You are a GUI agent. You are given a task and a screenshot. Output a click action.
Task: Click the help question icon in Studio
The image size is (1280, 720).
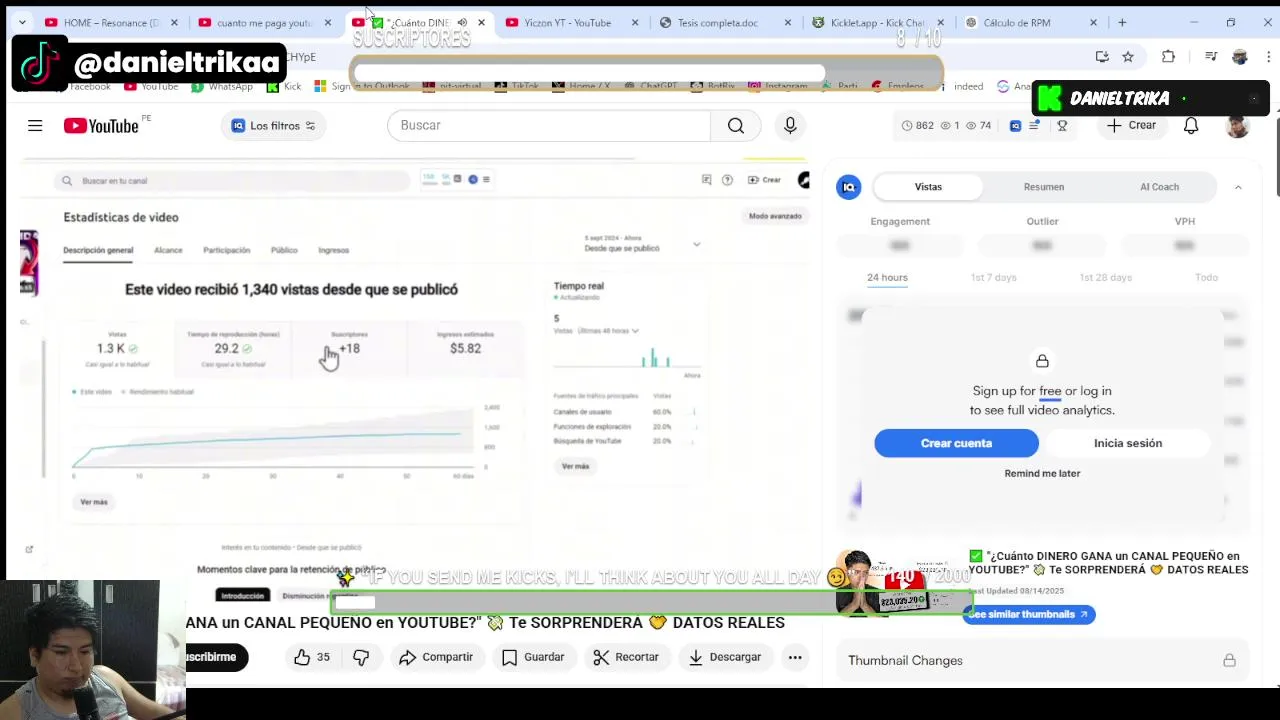pyautogui.click(x=727, y=180)
